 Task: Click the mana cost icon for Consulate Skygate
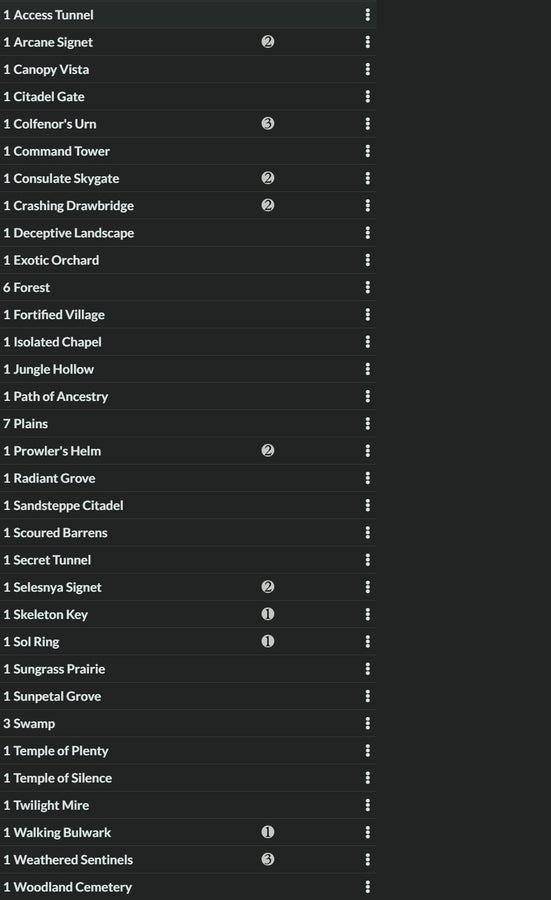(x=267, y=178)
